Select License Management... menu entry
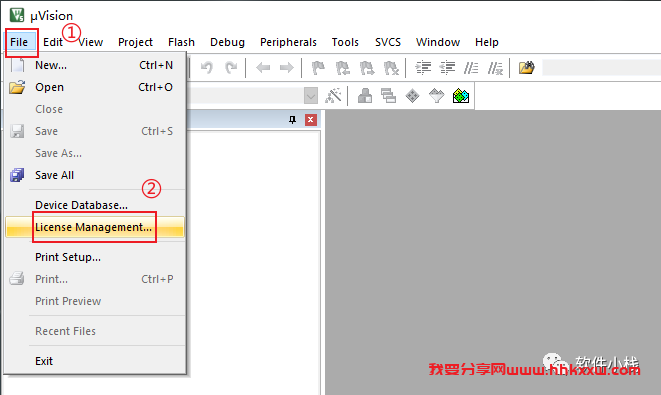The height and width of the screenshot is (395, 661). point(95,227)
